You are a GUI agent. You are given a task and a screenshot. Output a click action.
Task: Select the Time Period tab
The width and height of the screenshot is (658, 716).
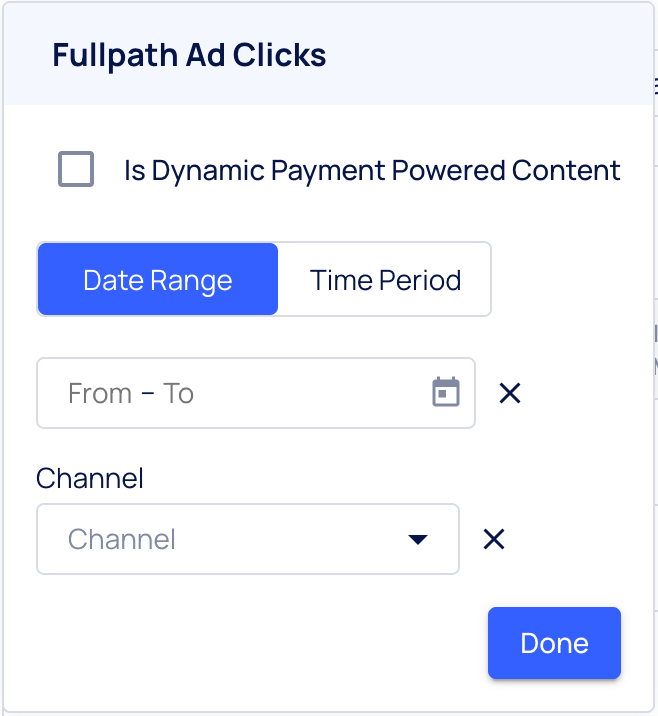[385, 280]
